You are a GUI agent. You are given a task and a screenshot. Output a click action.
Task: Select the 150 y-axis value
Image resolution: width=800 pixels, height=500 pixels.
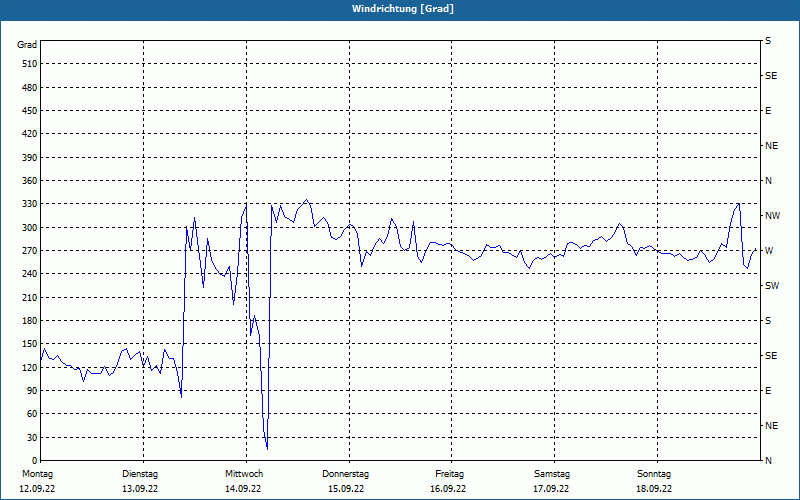click(30, 344)
